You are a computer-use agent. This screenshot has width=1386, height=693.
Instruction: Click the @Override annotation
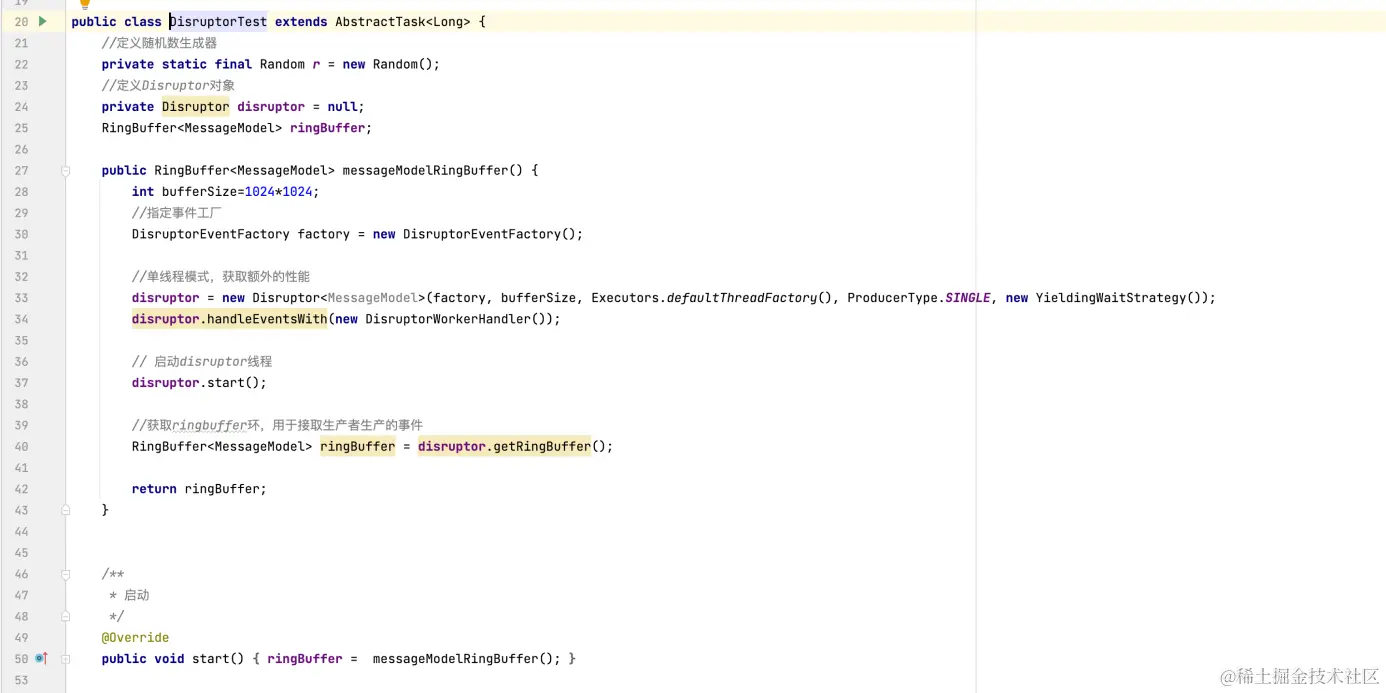pos(135,638)
